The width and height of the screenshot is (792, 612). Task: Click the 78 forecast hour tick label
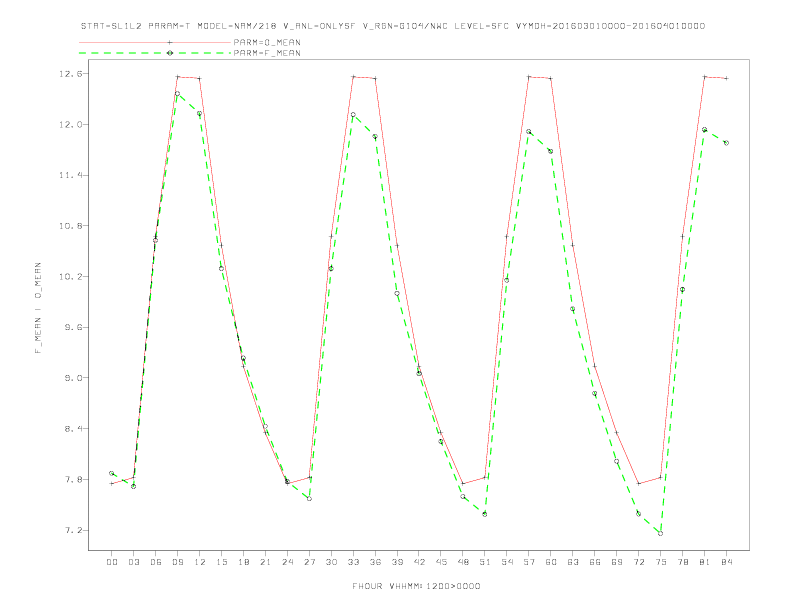(x=682, y=562)
